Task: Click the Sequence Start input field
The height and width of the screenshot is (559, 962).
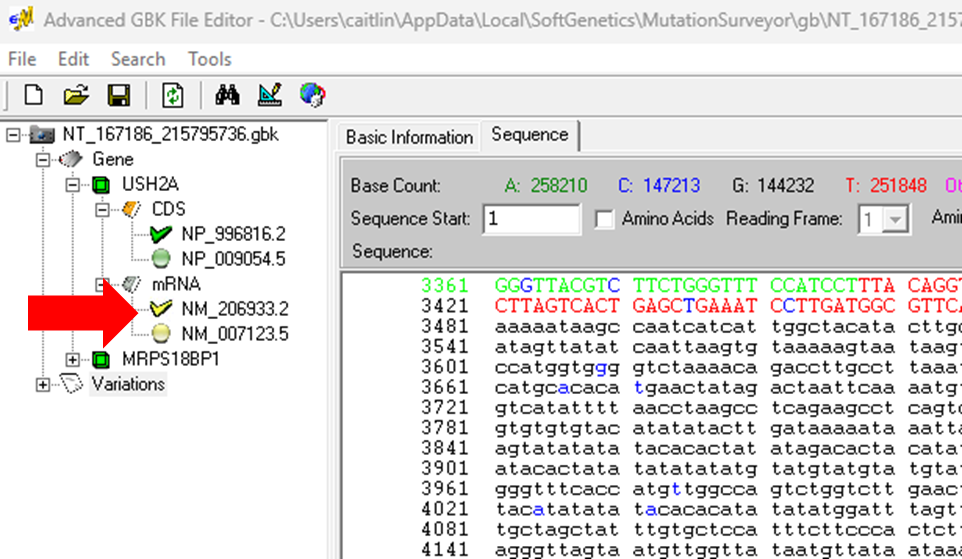Action: [531, 219]
